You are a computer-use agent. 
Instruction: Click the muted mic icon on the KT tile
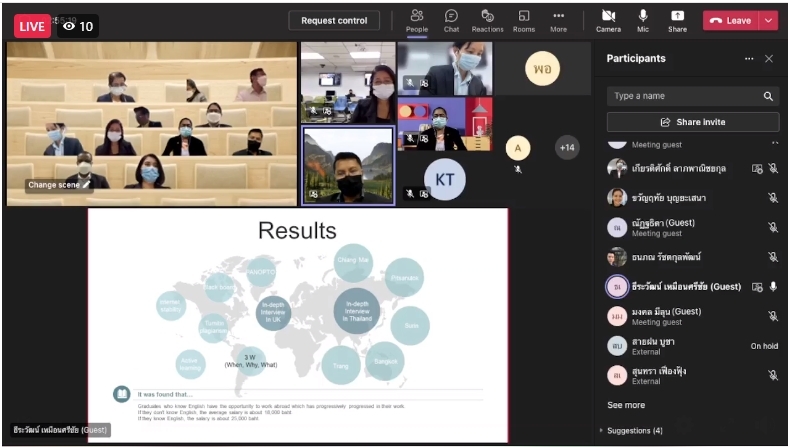point(410,193)
